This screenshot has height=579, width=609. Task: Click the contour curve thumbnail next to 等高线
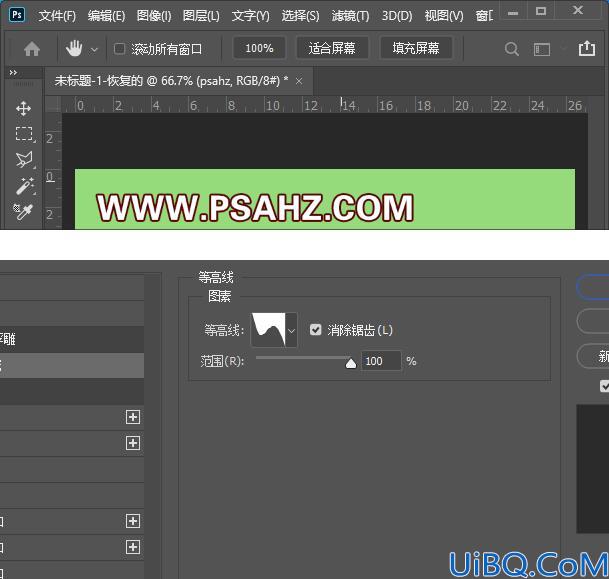coord(268,330)
